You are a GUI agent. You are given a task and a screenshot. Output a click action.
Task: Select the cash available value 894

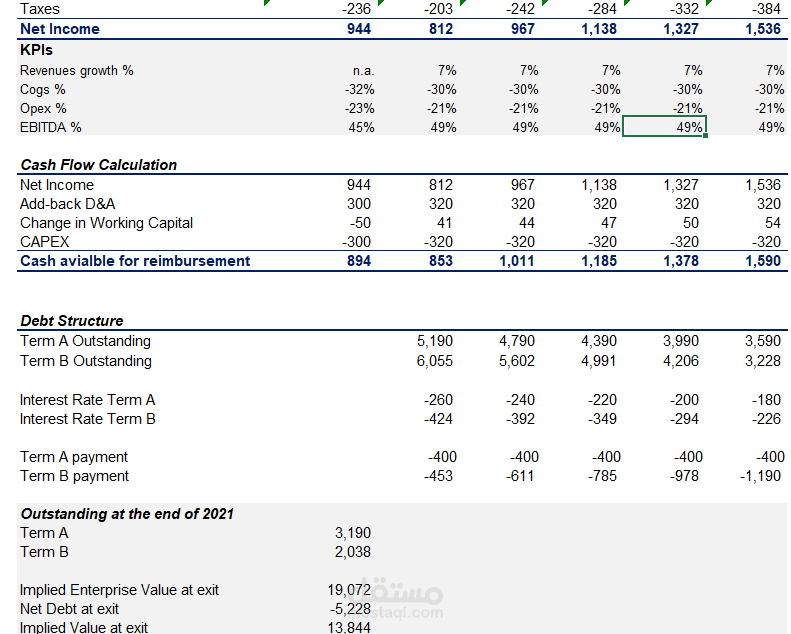(x=359, y=261)
